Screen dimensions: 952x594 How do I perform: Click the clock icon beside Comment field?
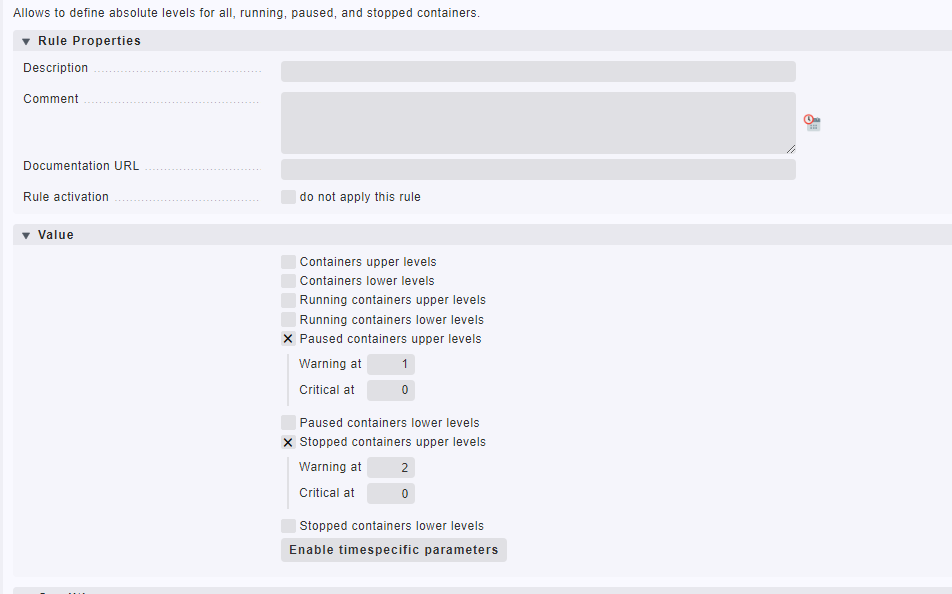coord(812,123)
